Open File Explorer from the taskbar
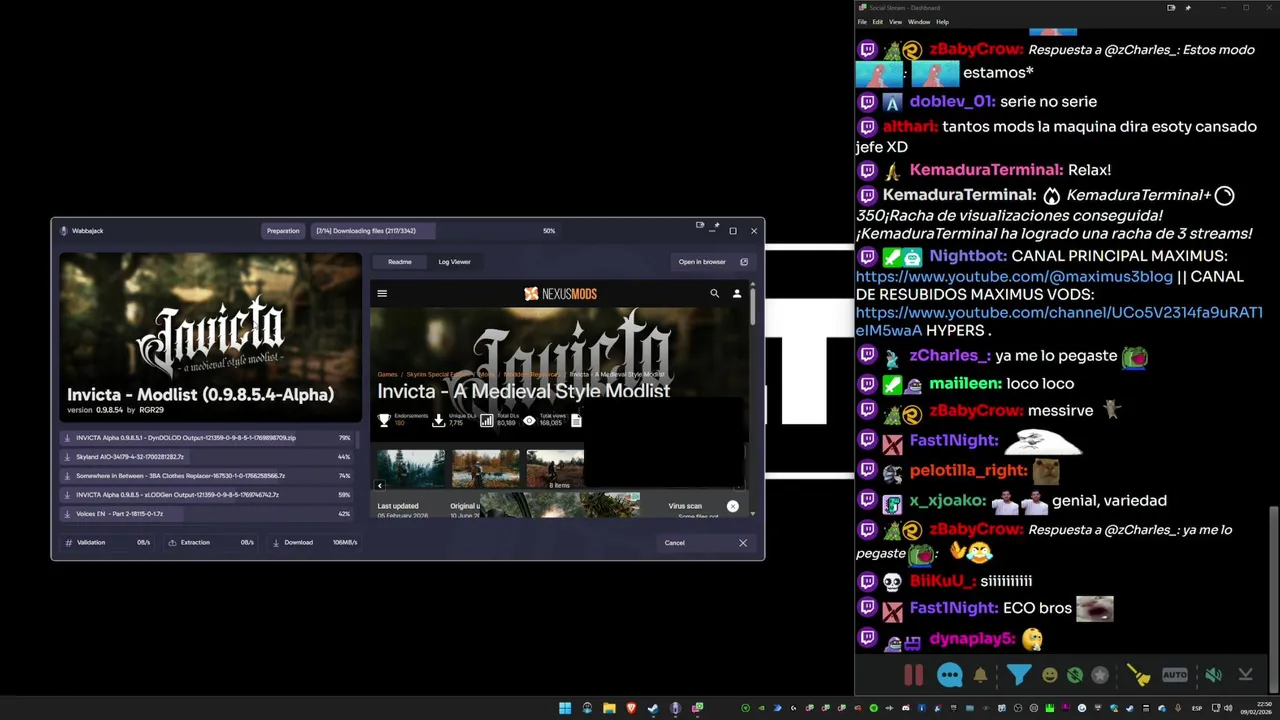Viewport: 1280px width, 720px height. click(x=609, y=708)
